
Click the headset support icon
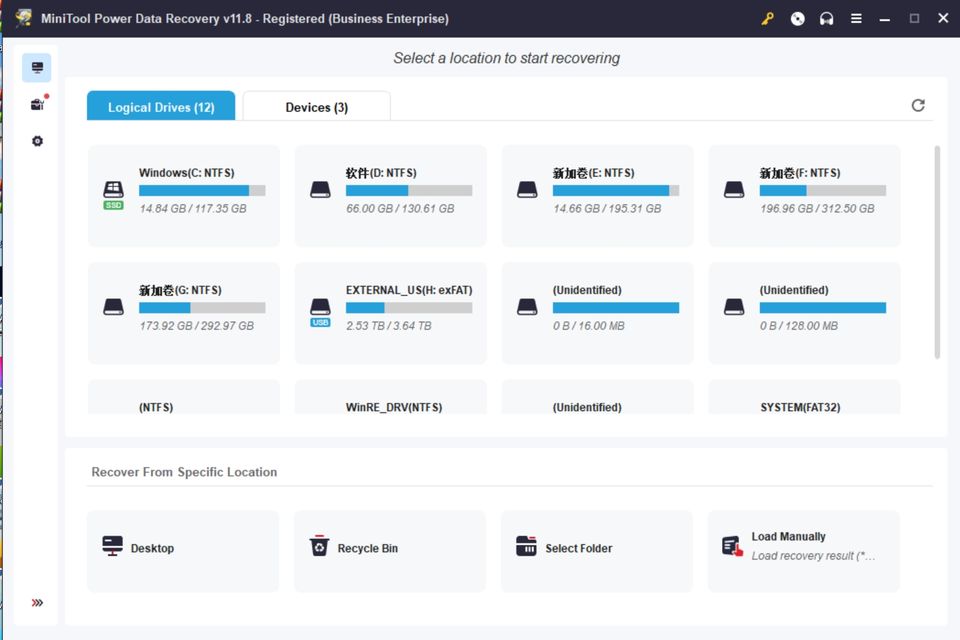(x=826, y=19)
